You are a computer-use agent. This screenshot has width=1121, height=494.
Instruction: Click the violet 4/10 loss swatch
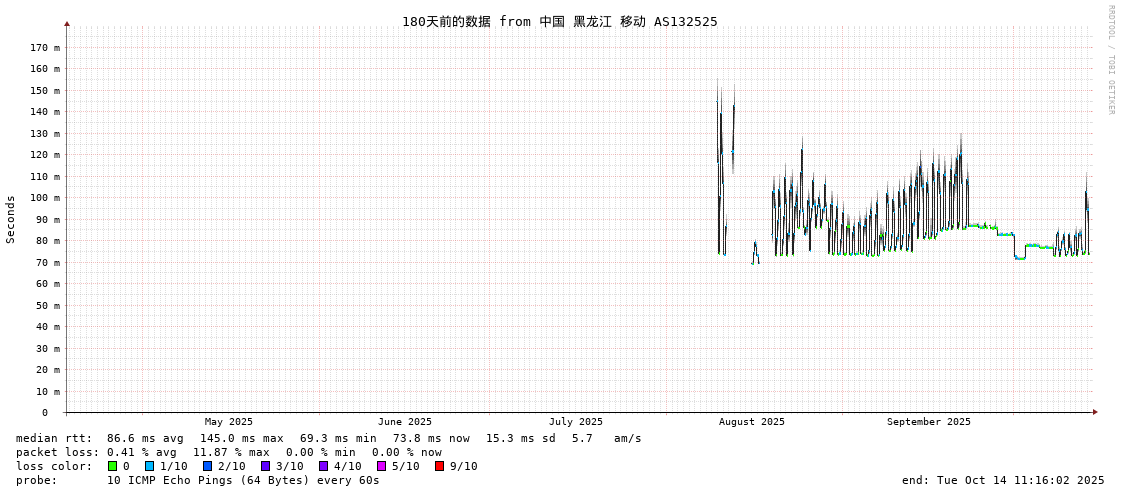[x=323, y=466]
